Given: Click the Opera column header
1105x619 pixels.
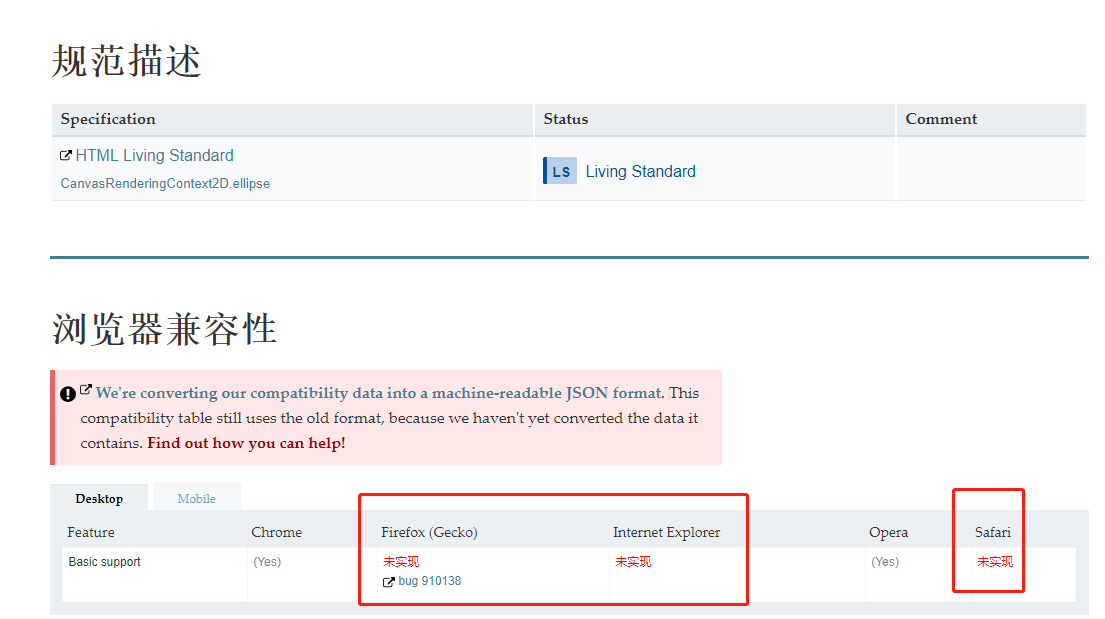Looking at the screenshot, I should (x=888, y=532).
